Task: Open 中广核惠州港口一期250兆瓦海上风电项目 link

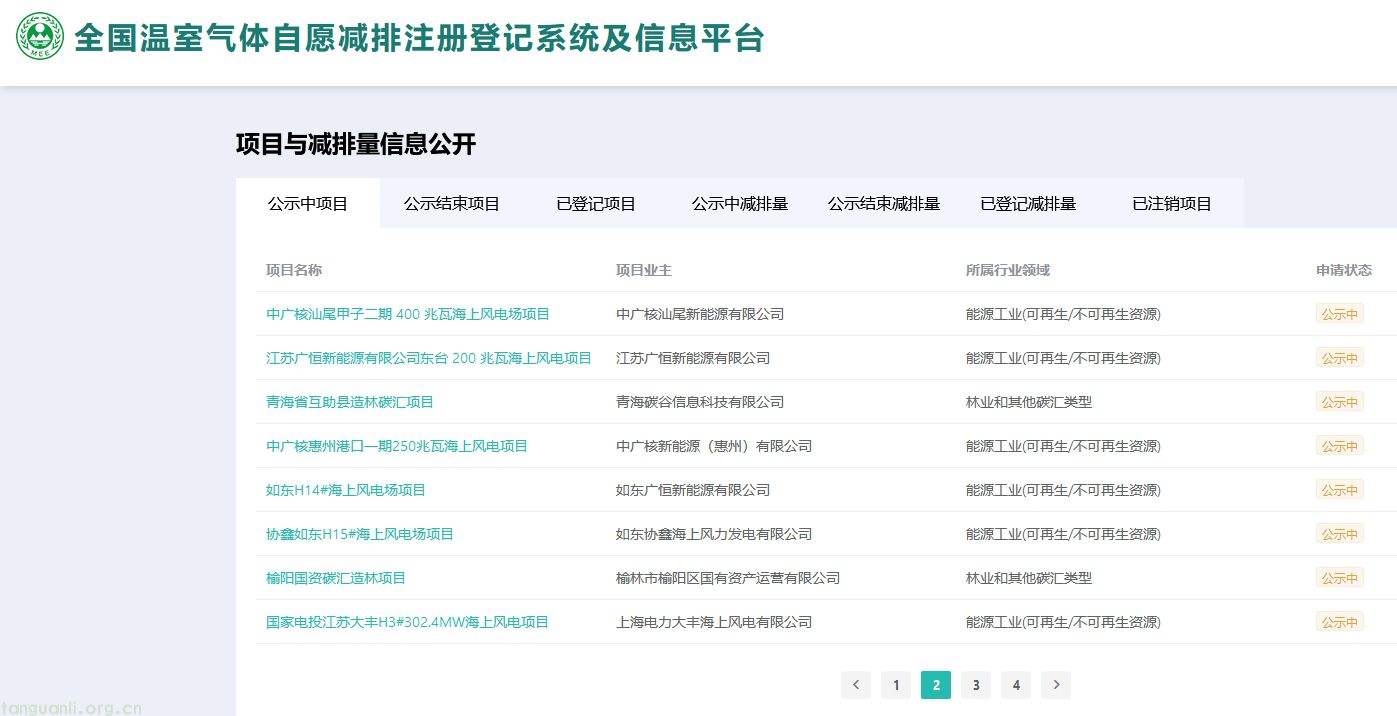Action: coord(397,446)
